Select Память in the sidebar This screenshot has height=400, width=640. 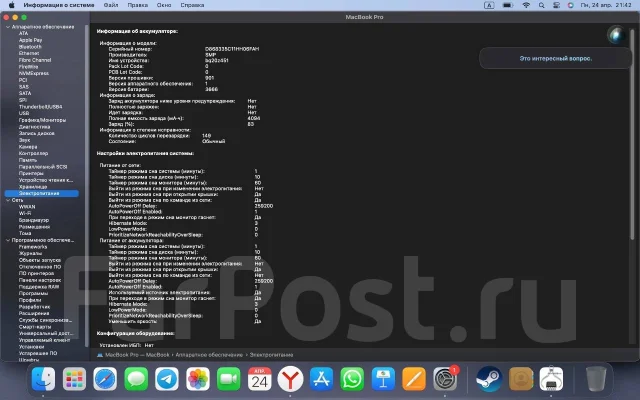[x=28, y=160]
